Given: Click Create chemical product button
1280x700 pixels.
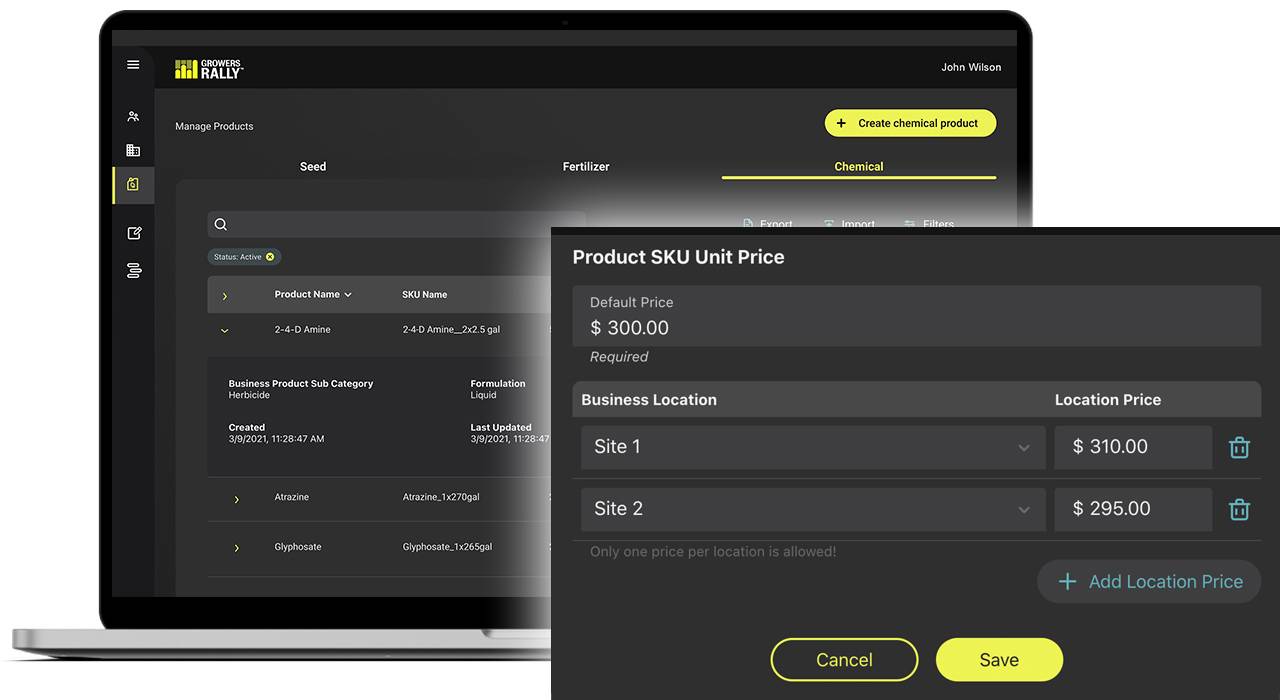Looking at the screenshot, I should click(x=910, y=123).
